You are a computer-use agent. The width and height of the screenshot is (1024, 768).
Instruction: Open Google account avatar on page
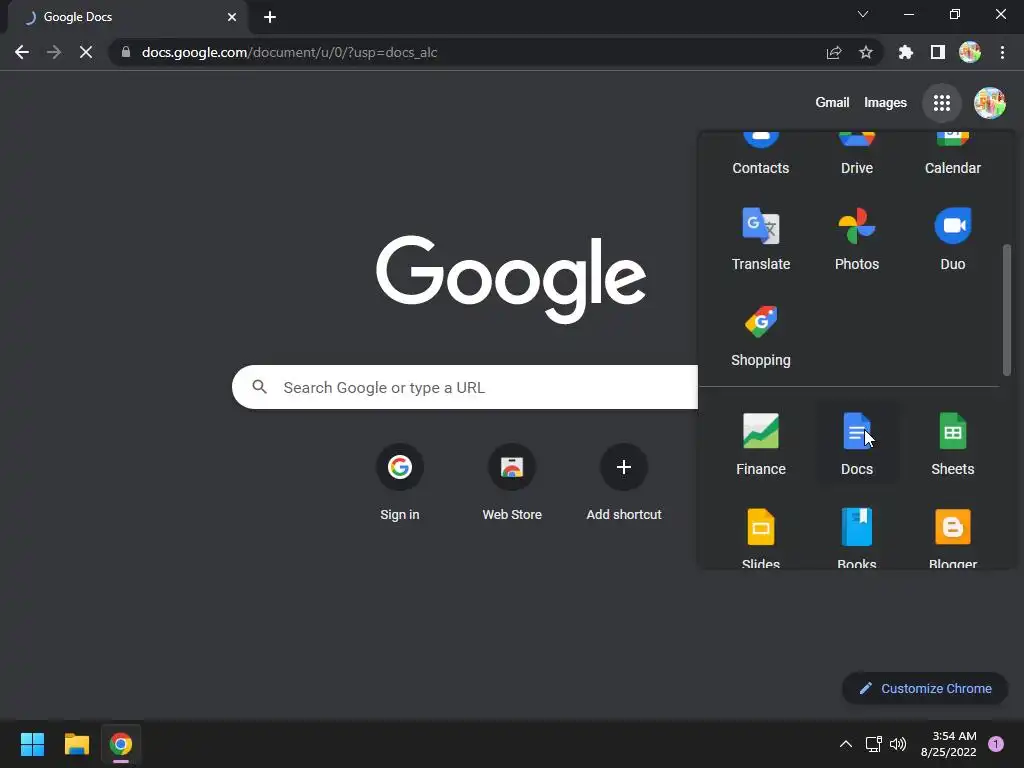pos(989,103)
